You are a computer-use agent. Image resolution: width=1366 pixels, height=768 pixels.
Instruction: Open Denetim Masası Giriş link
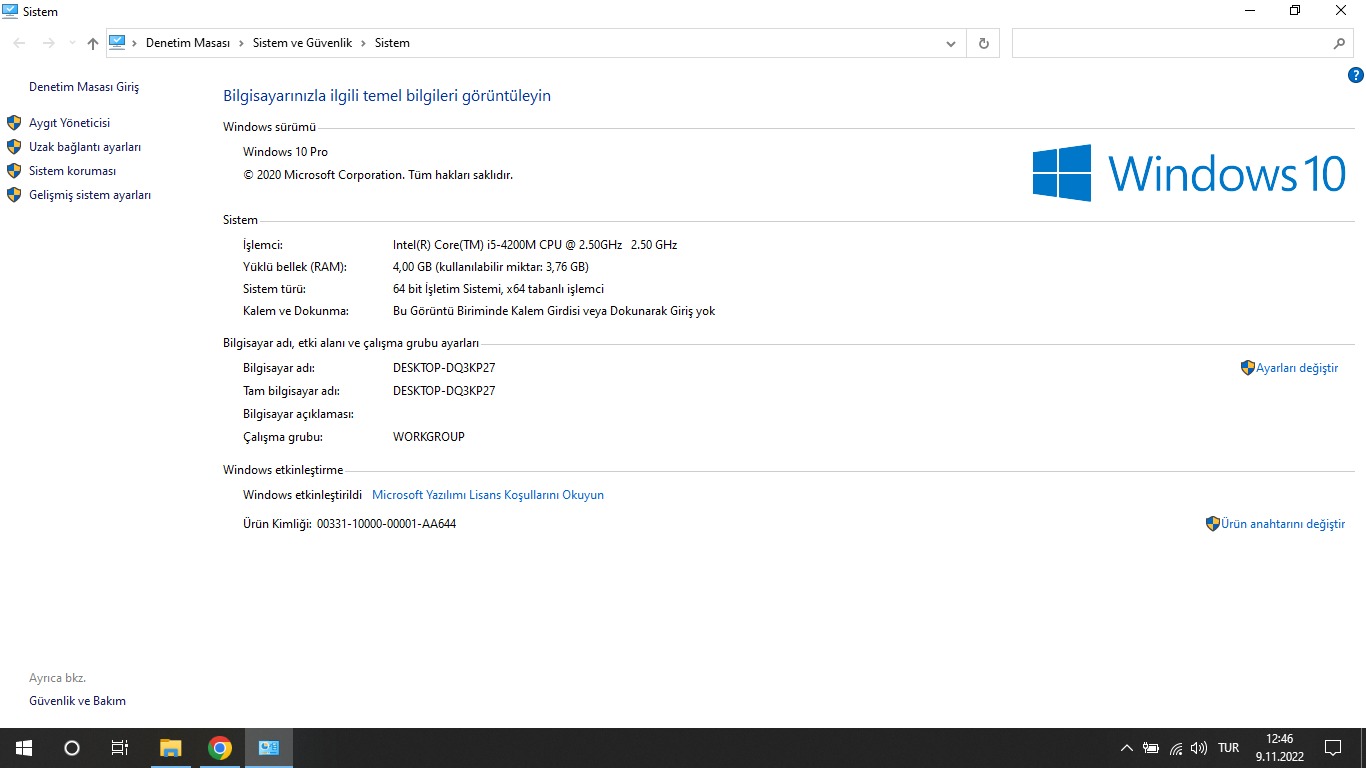click(84, 87)
